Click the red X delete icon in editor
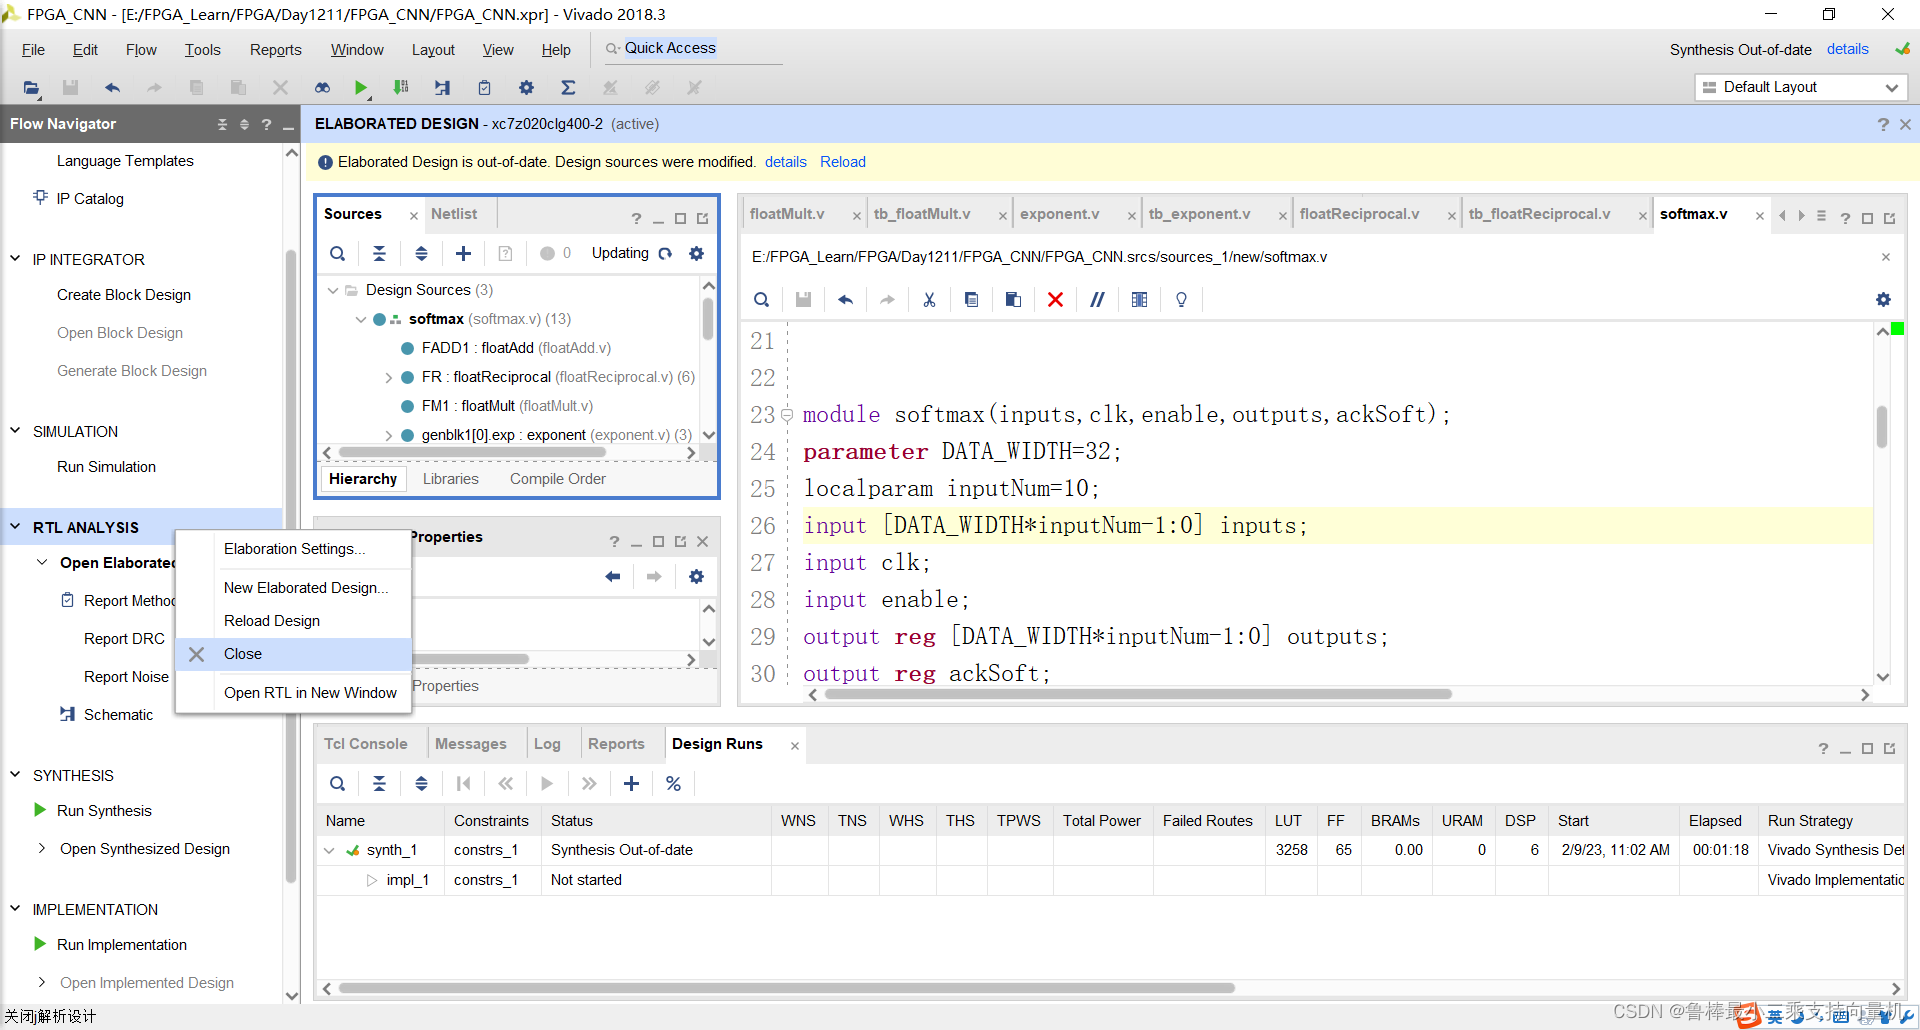 1055,300
